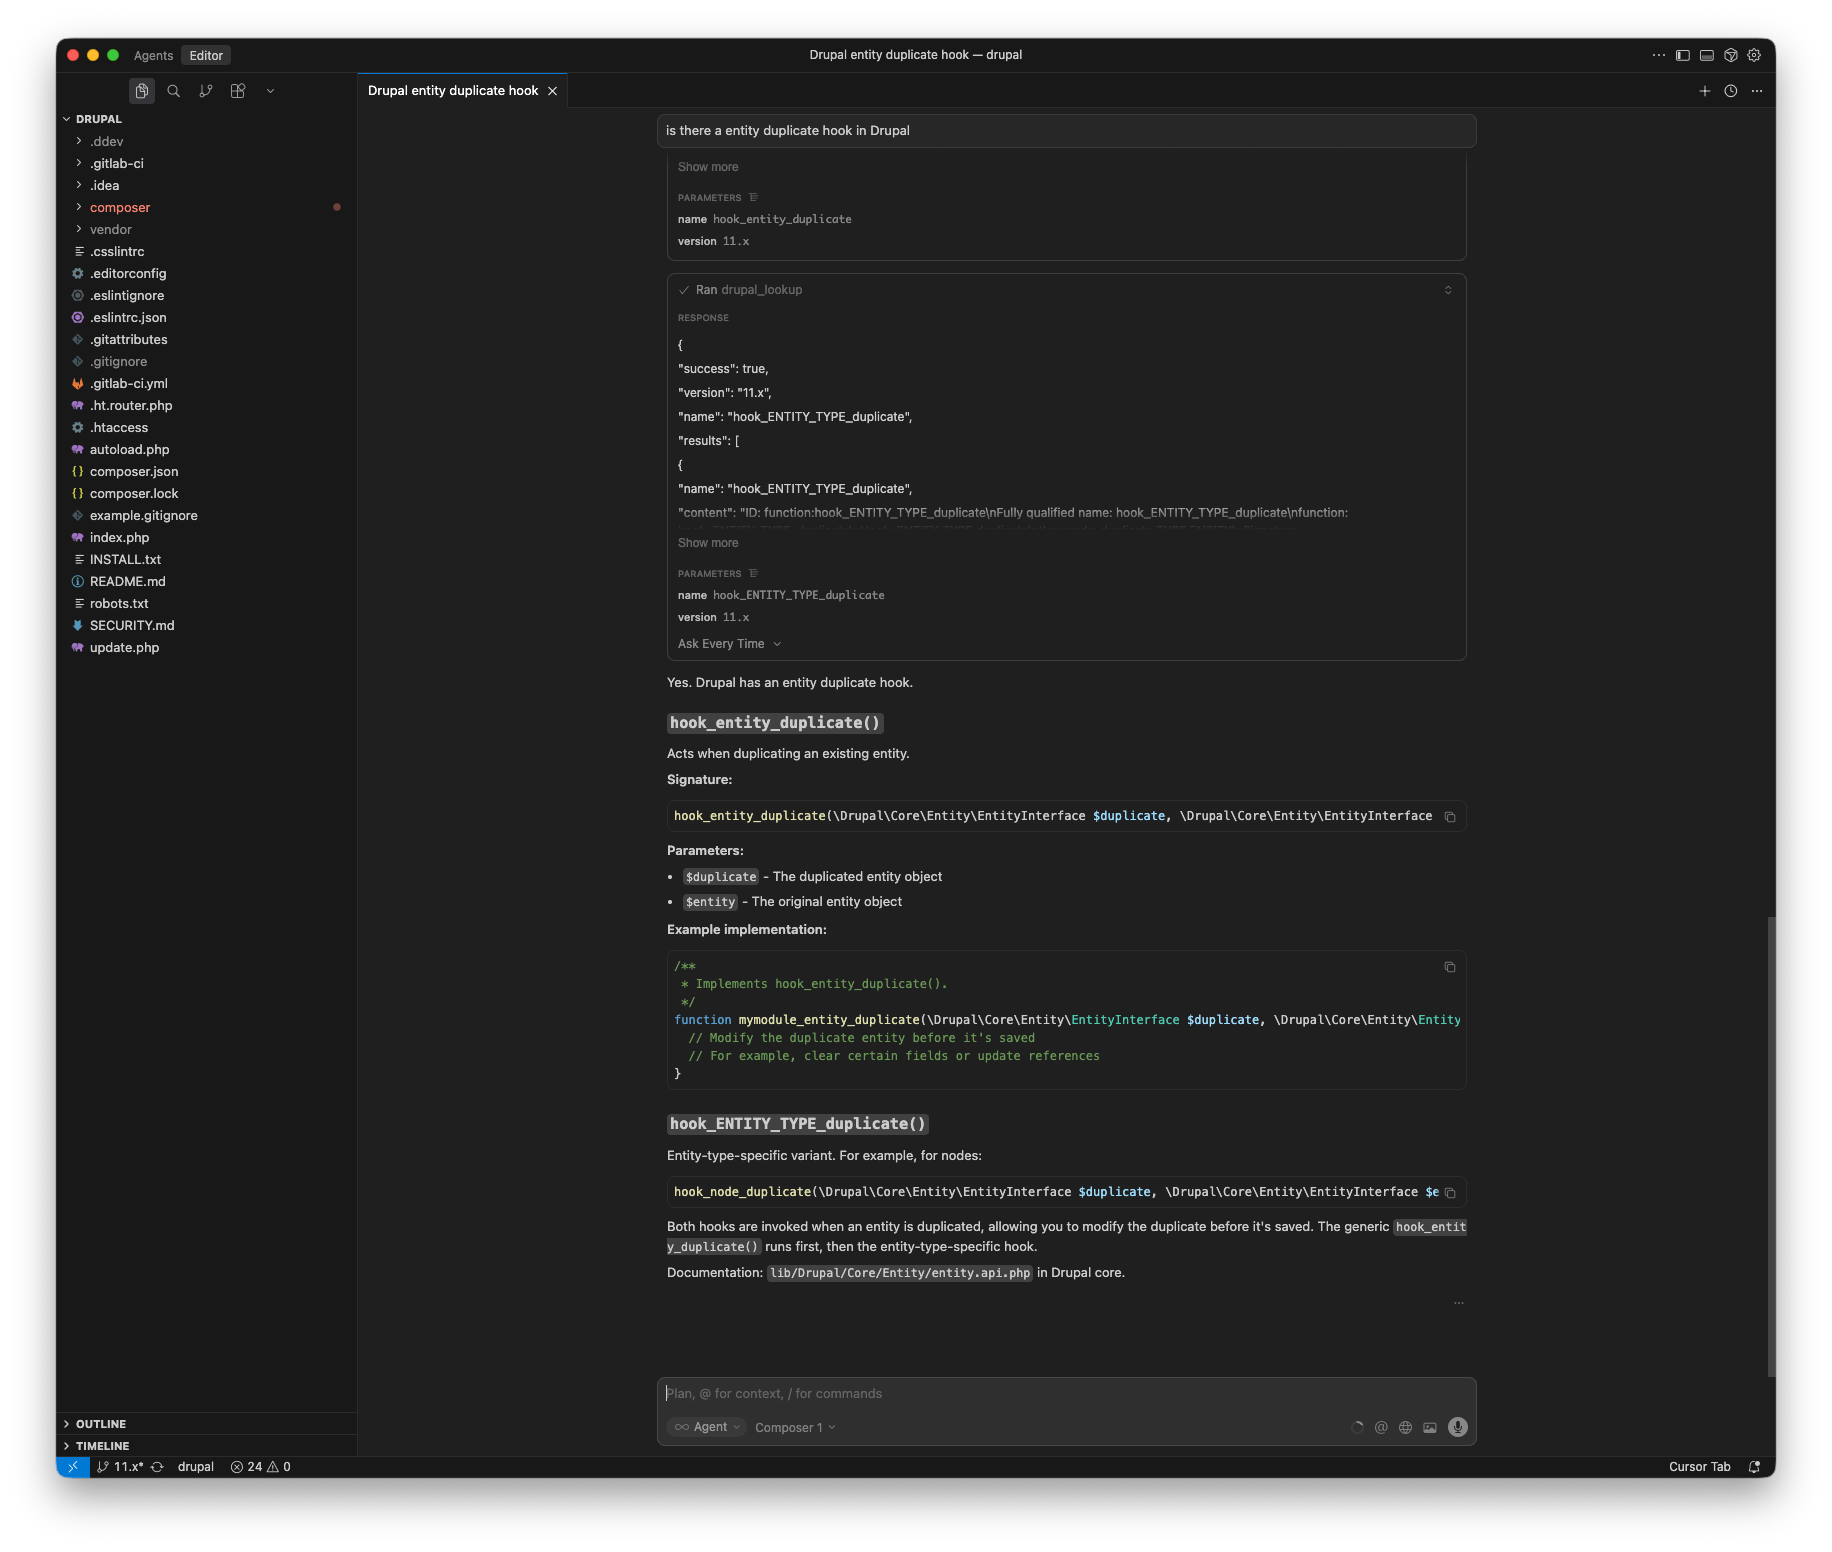Select the Drupal entity duplicate hook tab
Screen dimensions: 1832x1552
(453, 91)
